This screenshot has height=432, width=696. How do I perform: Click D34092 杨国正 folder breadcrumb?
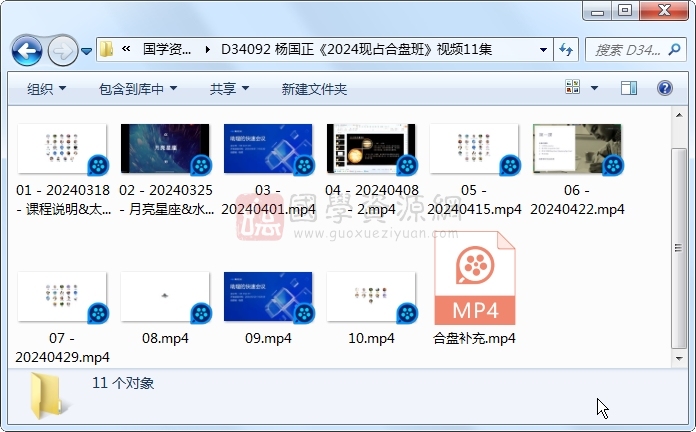point(356,49)
